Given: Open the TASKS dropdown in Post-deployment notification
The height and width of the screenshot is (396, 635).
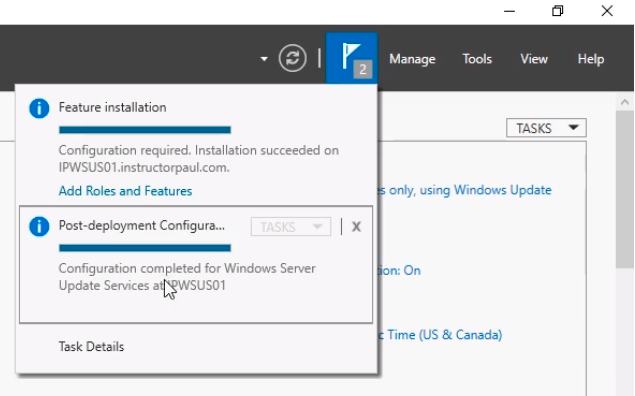Looking at the screenshot, I should 291,227.
